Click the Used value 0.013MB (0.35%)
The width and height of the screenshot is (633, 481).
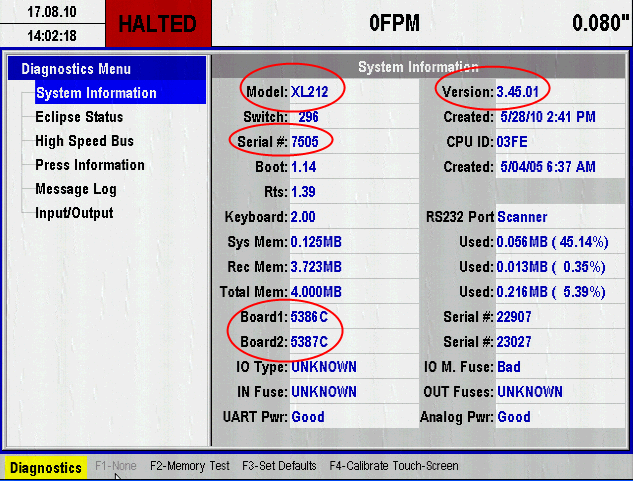[x=551, y=267]
